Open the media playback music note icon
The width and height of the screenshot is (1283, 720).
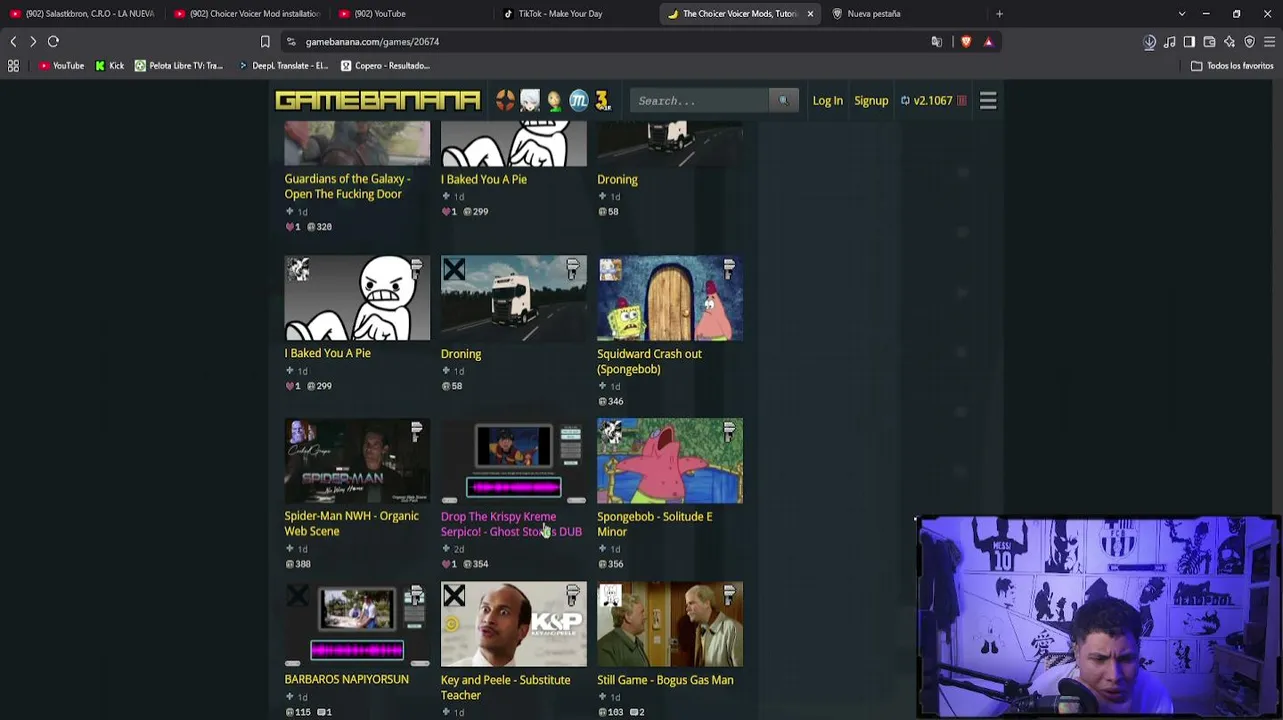click(x=1169, y=42)
